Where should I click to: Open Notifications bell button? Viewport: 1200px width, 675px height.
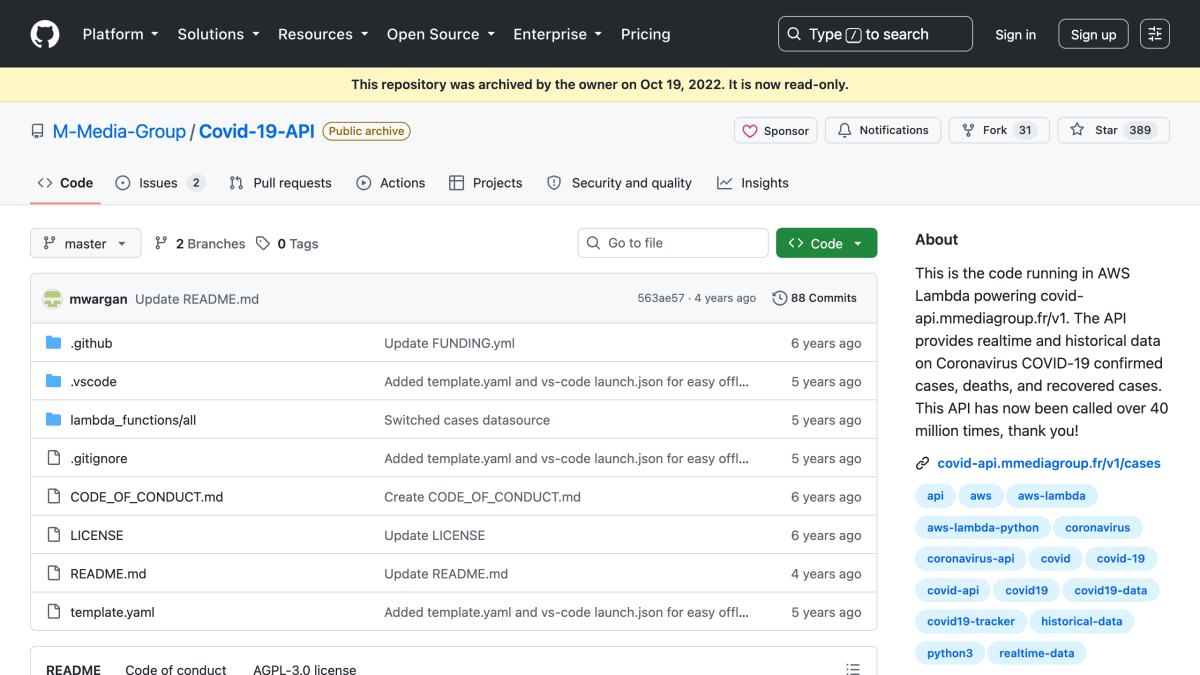click(883, 130)
